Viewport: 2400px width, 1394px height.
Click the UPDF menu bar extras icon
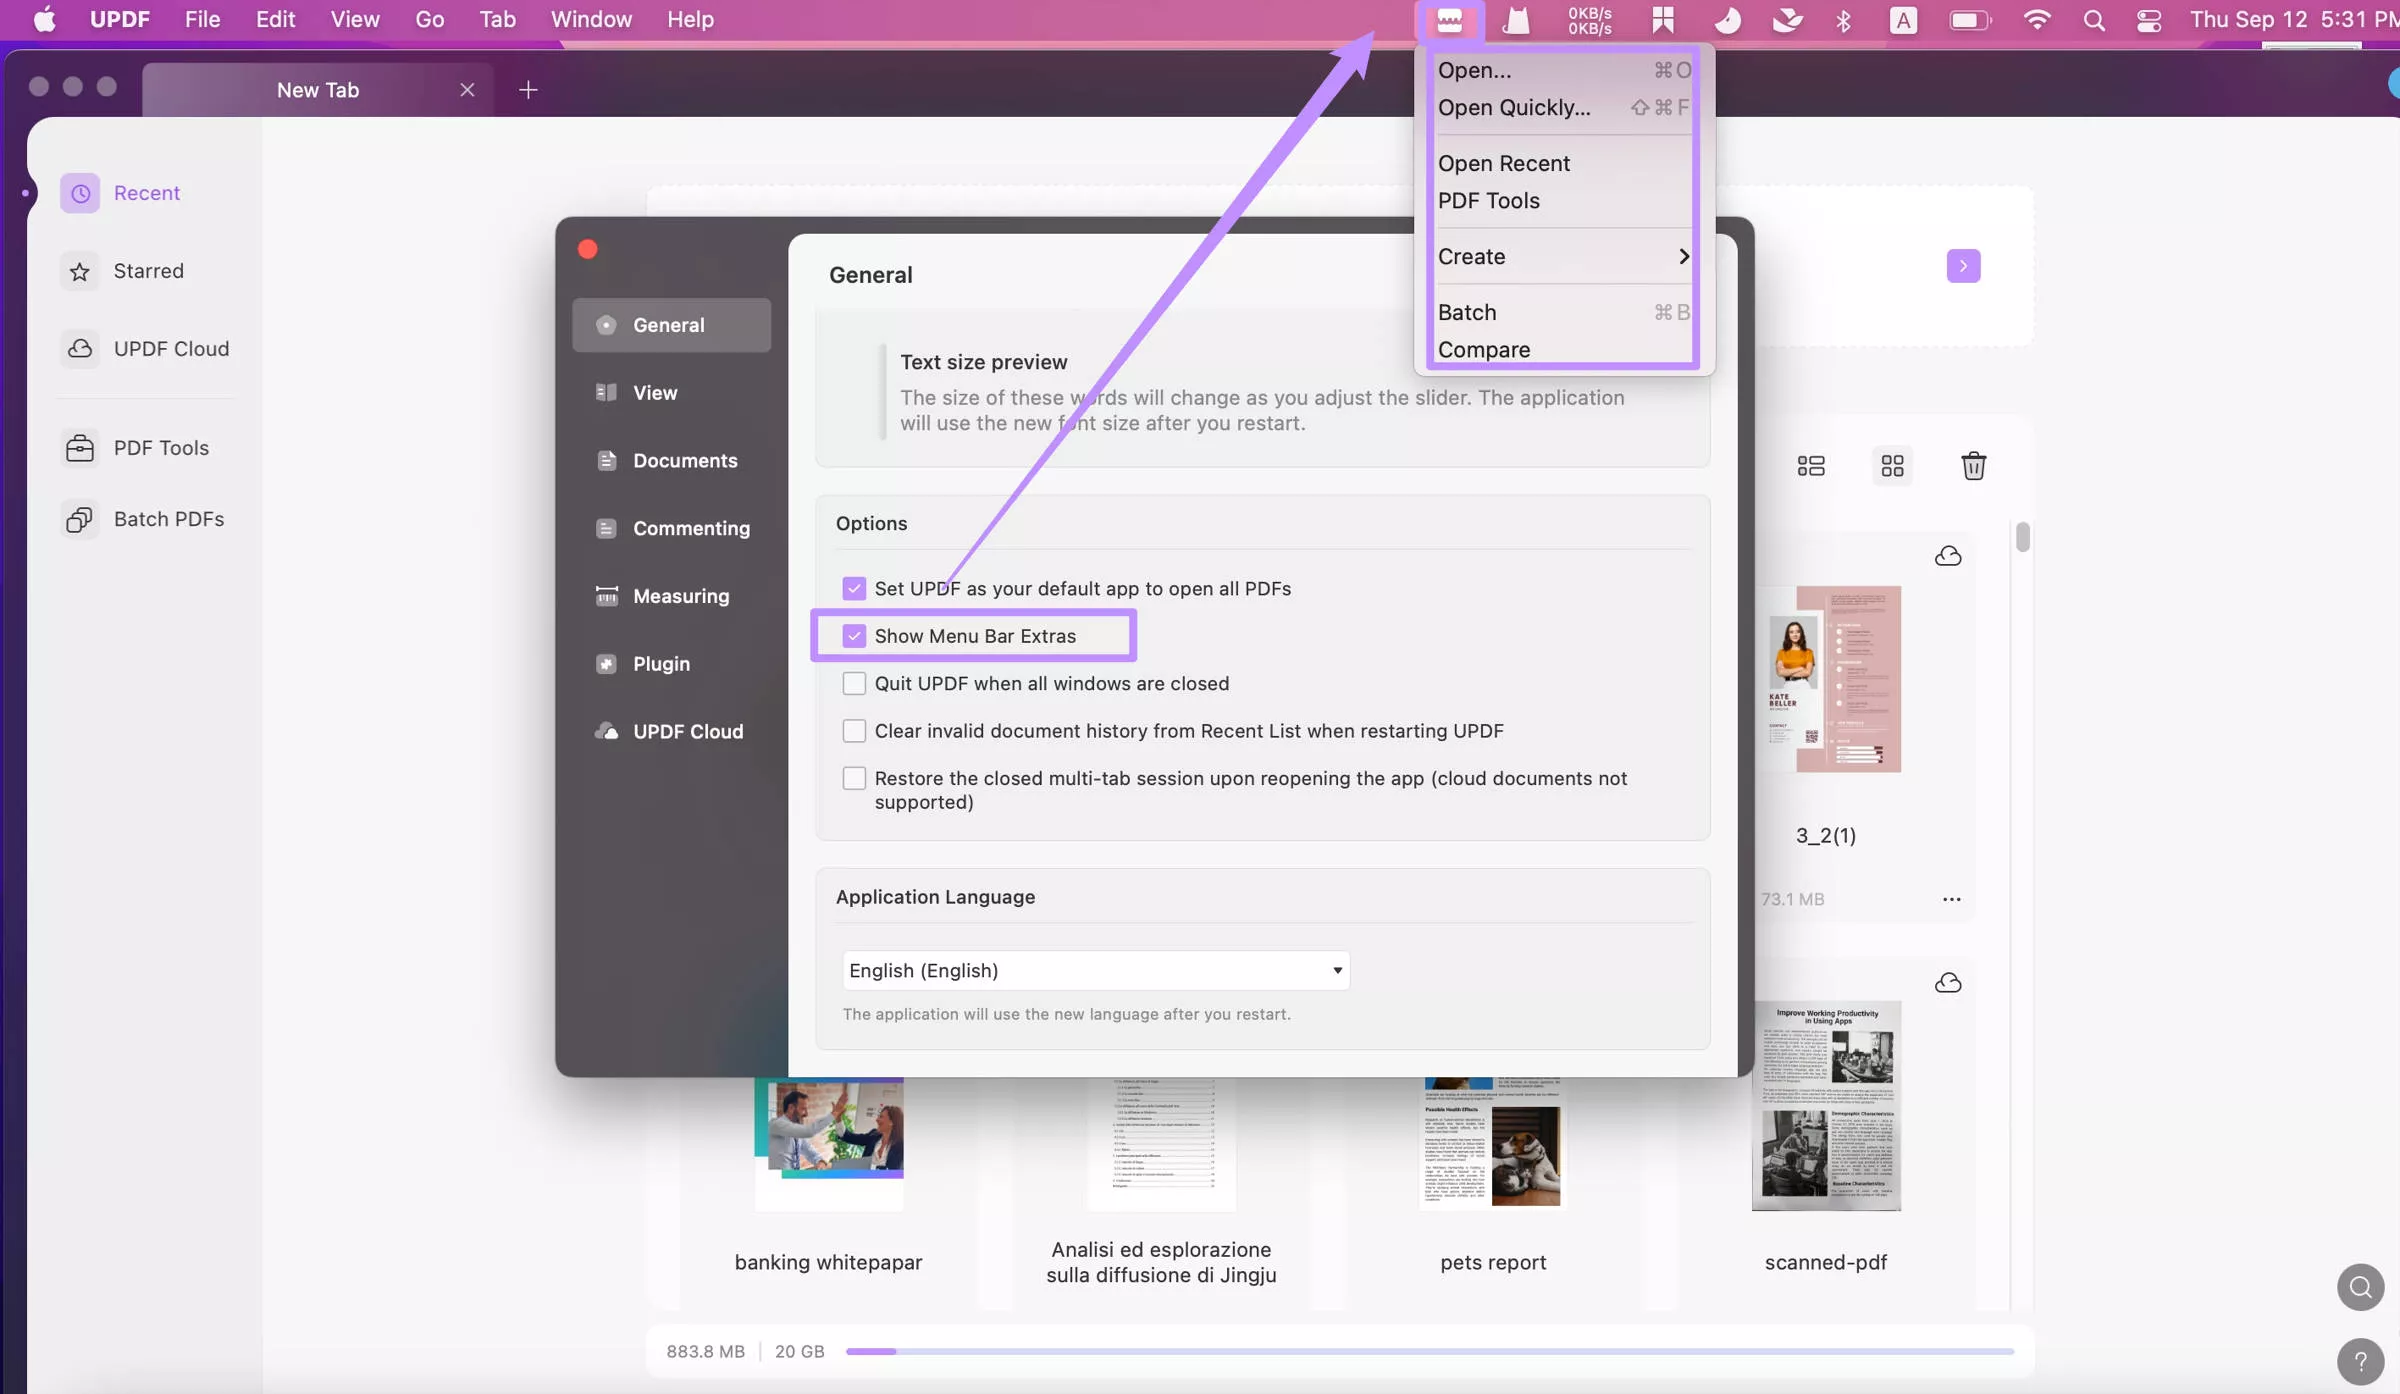(x=1449, y=20)
